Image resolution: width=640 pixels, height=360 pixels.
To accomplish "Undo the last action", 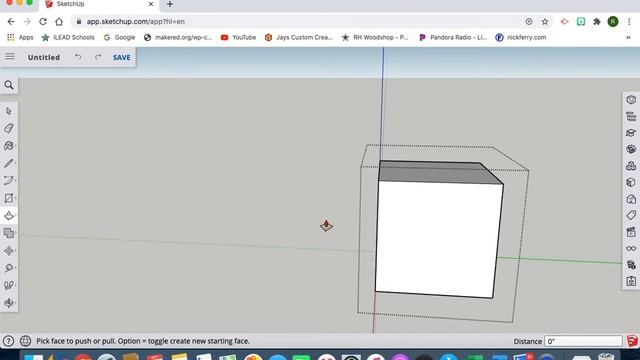I will 78,57.
